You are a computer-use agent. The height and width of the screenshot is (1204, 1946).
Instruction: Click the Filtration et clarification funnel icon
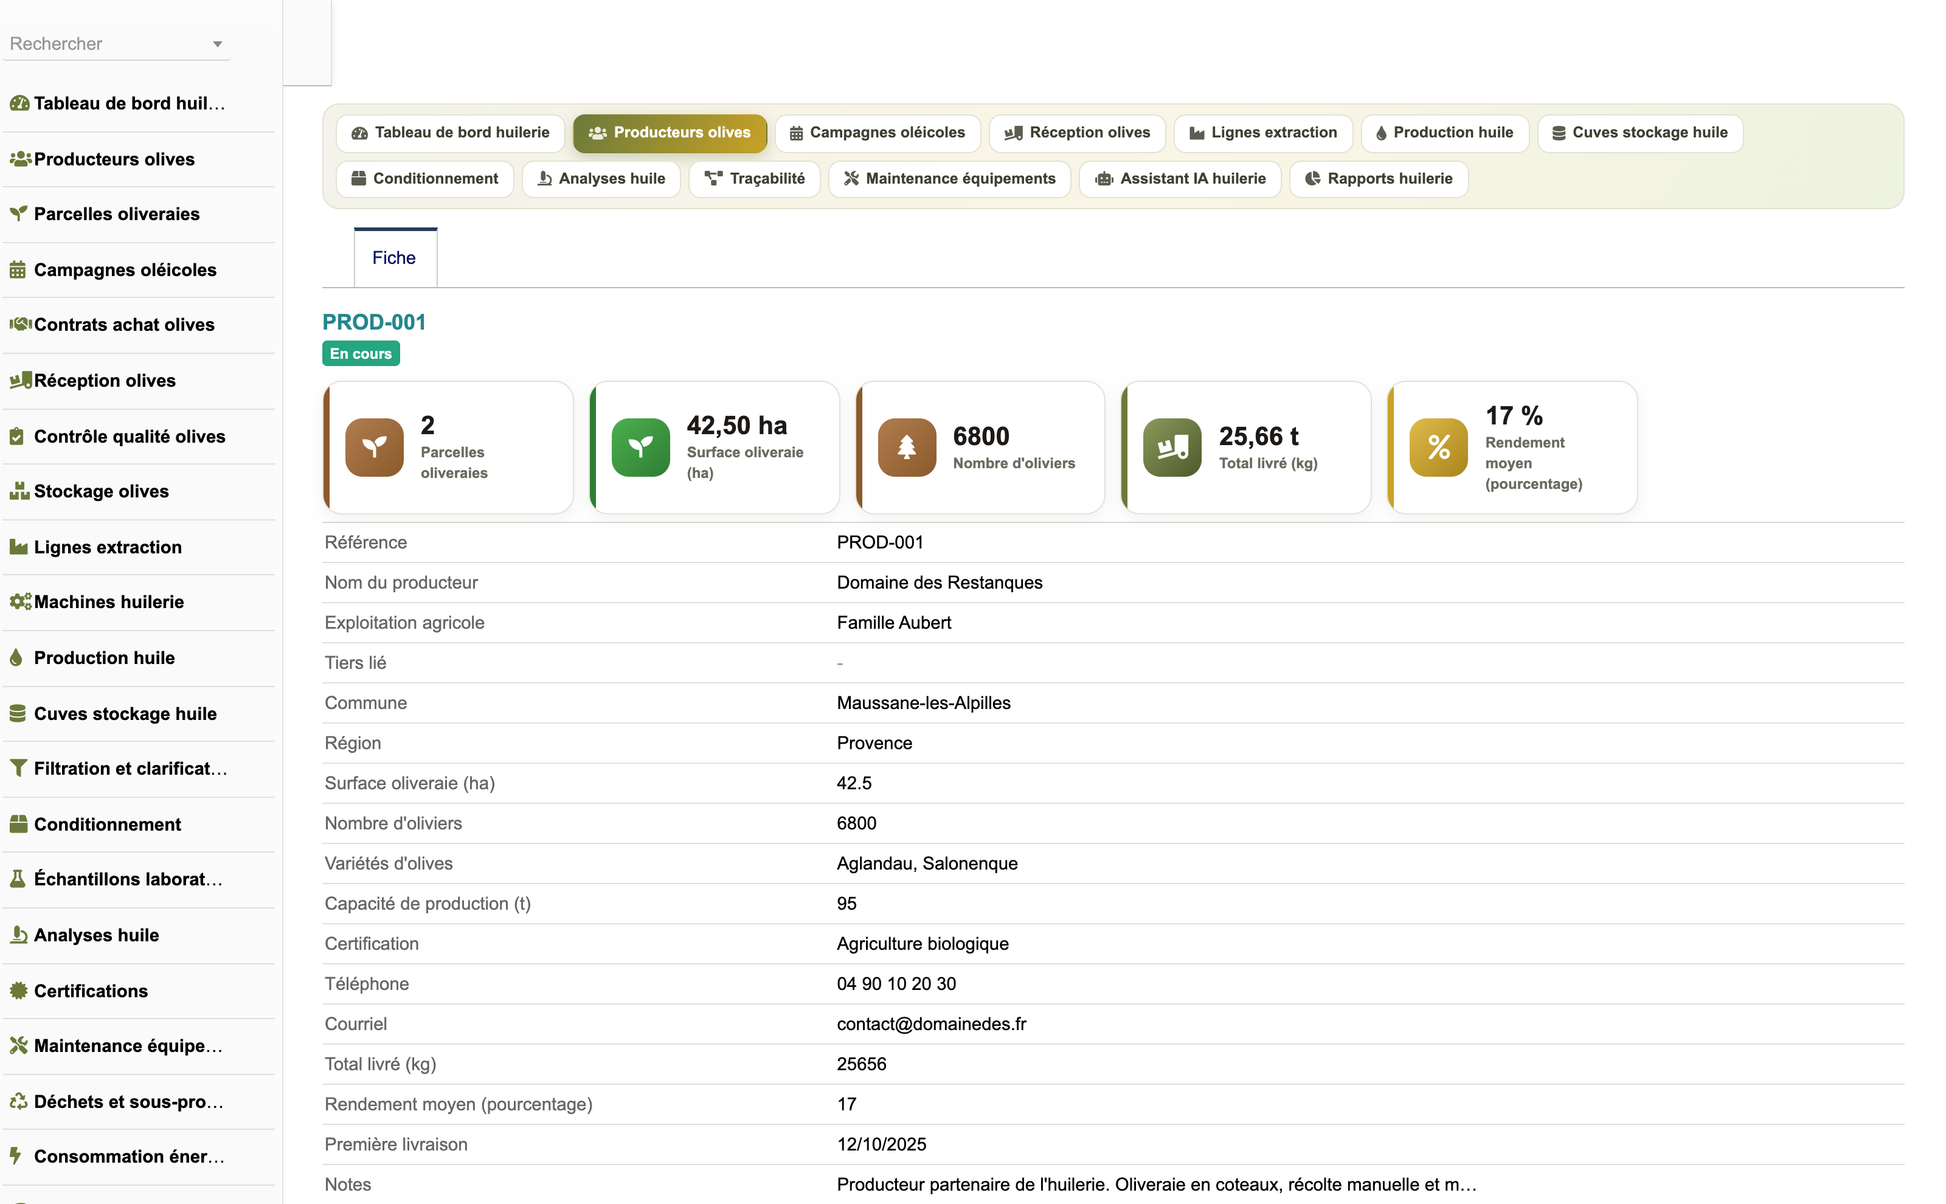pos(18,768)
